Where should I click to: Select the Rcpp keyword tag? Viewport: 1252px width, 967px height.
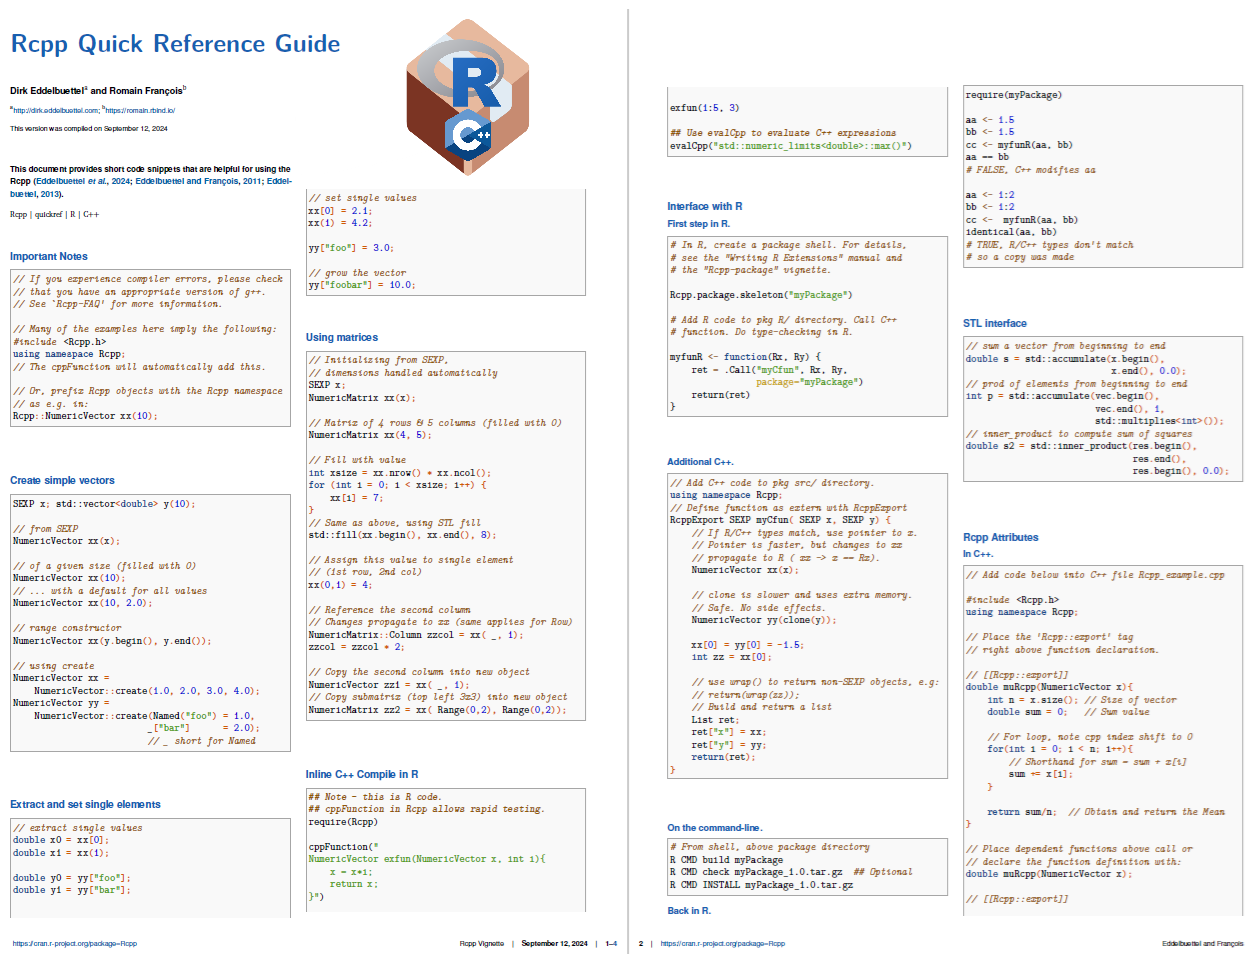(17, 214)
